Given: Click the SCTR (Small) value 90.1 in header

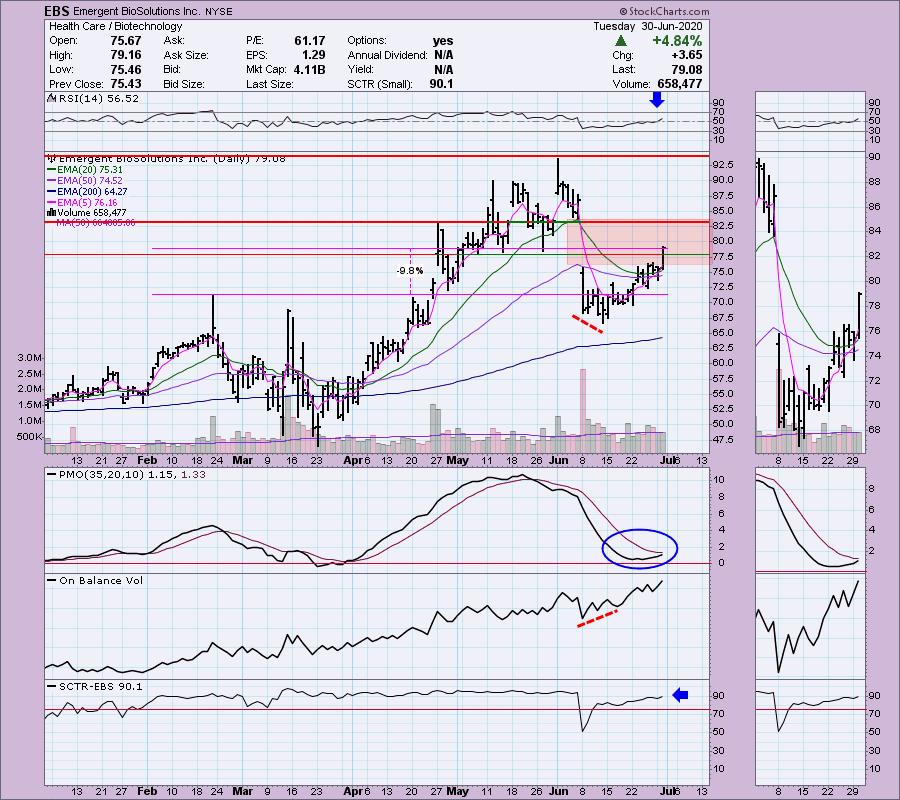Looking at the screenshot, I should click(441, 84).
